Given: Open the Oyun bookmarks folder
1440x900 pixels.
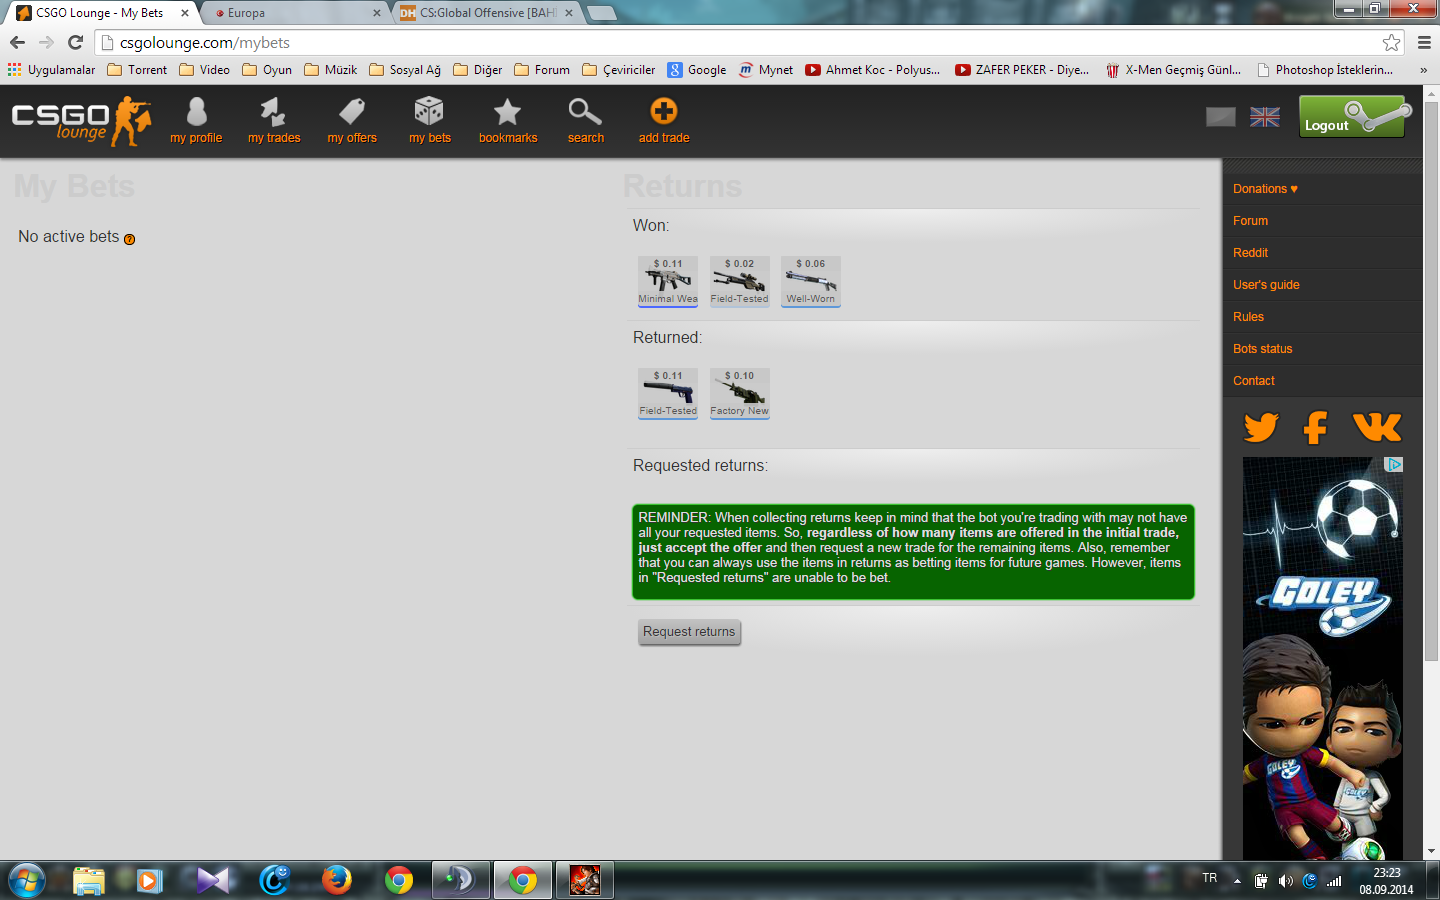Looking at the screenshot, I should [267, 70].
